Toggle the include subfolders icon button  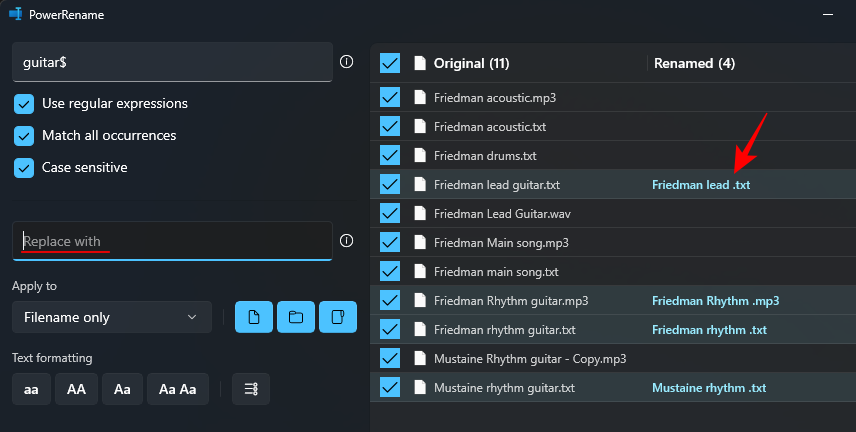coord(338,317)
